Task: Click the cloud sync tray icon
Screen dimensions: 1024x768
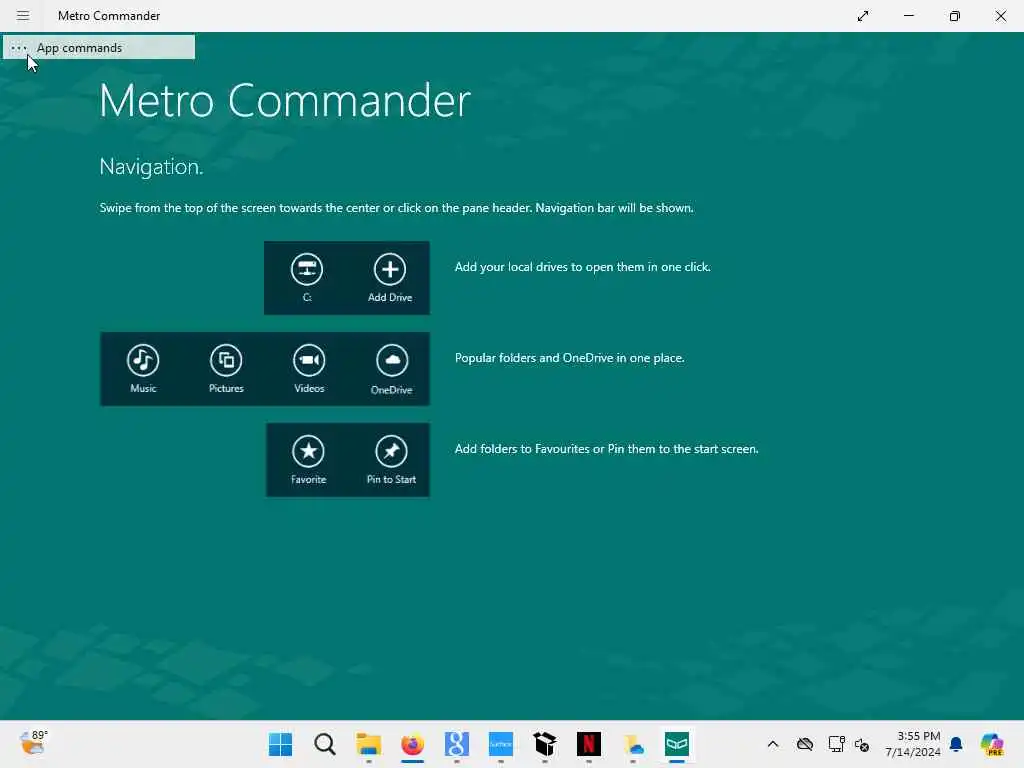Action: 805,744
